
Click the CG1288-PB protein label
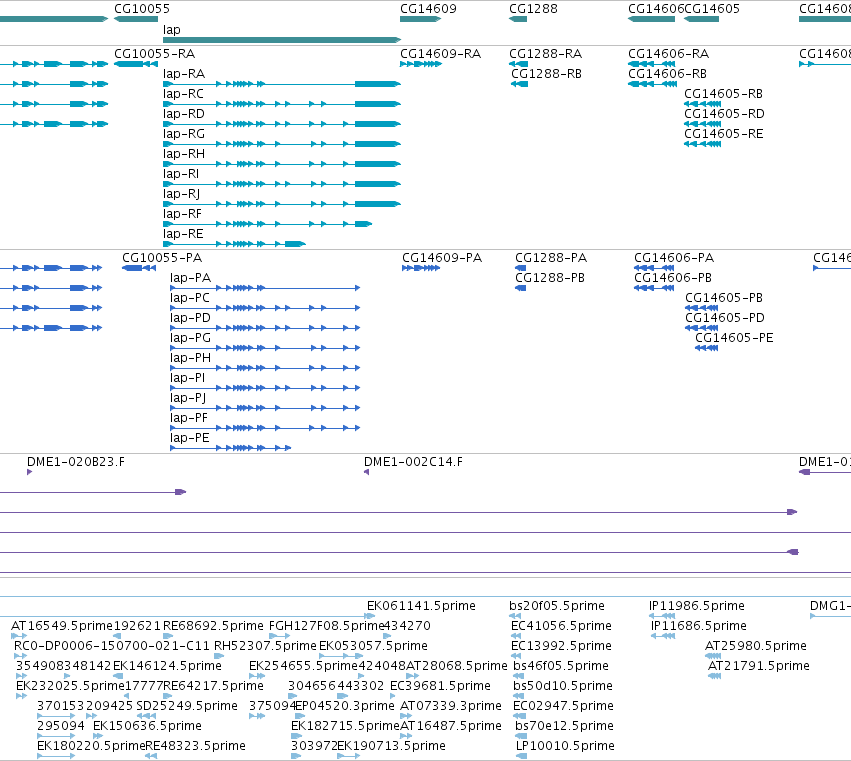pos(550,278)
